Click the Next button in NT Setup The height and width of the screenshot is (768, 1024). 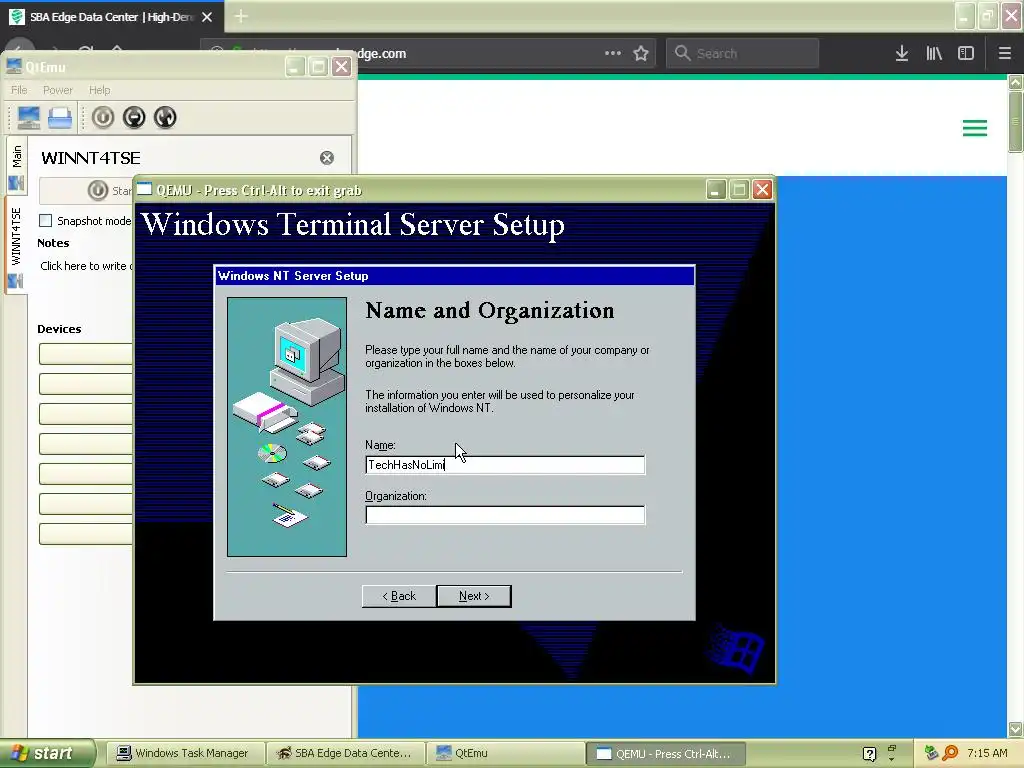[474, 596]
